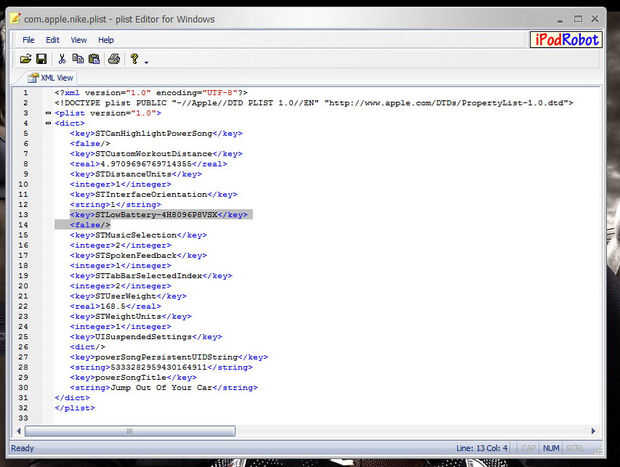Collapse the dict node on line 4
Viewport: 620px width, 467px height.
(x=48, y=123)
